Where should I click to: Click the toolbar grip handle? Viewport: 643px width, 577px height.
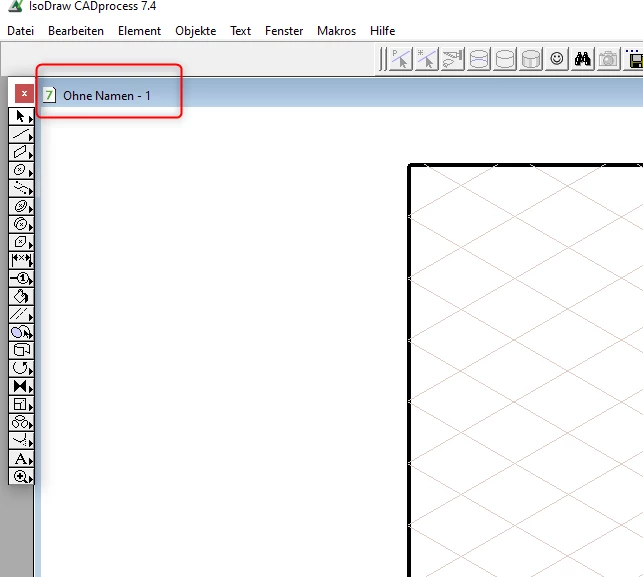coord(382,59)
